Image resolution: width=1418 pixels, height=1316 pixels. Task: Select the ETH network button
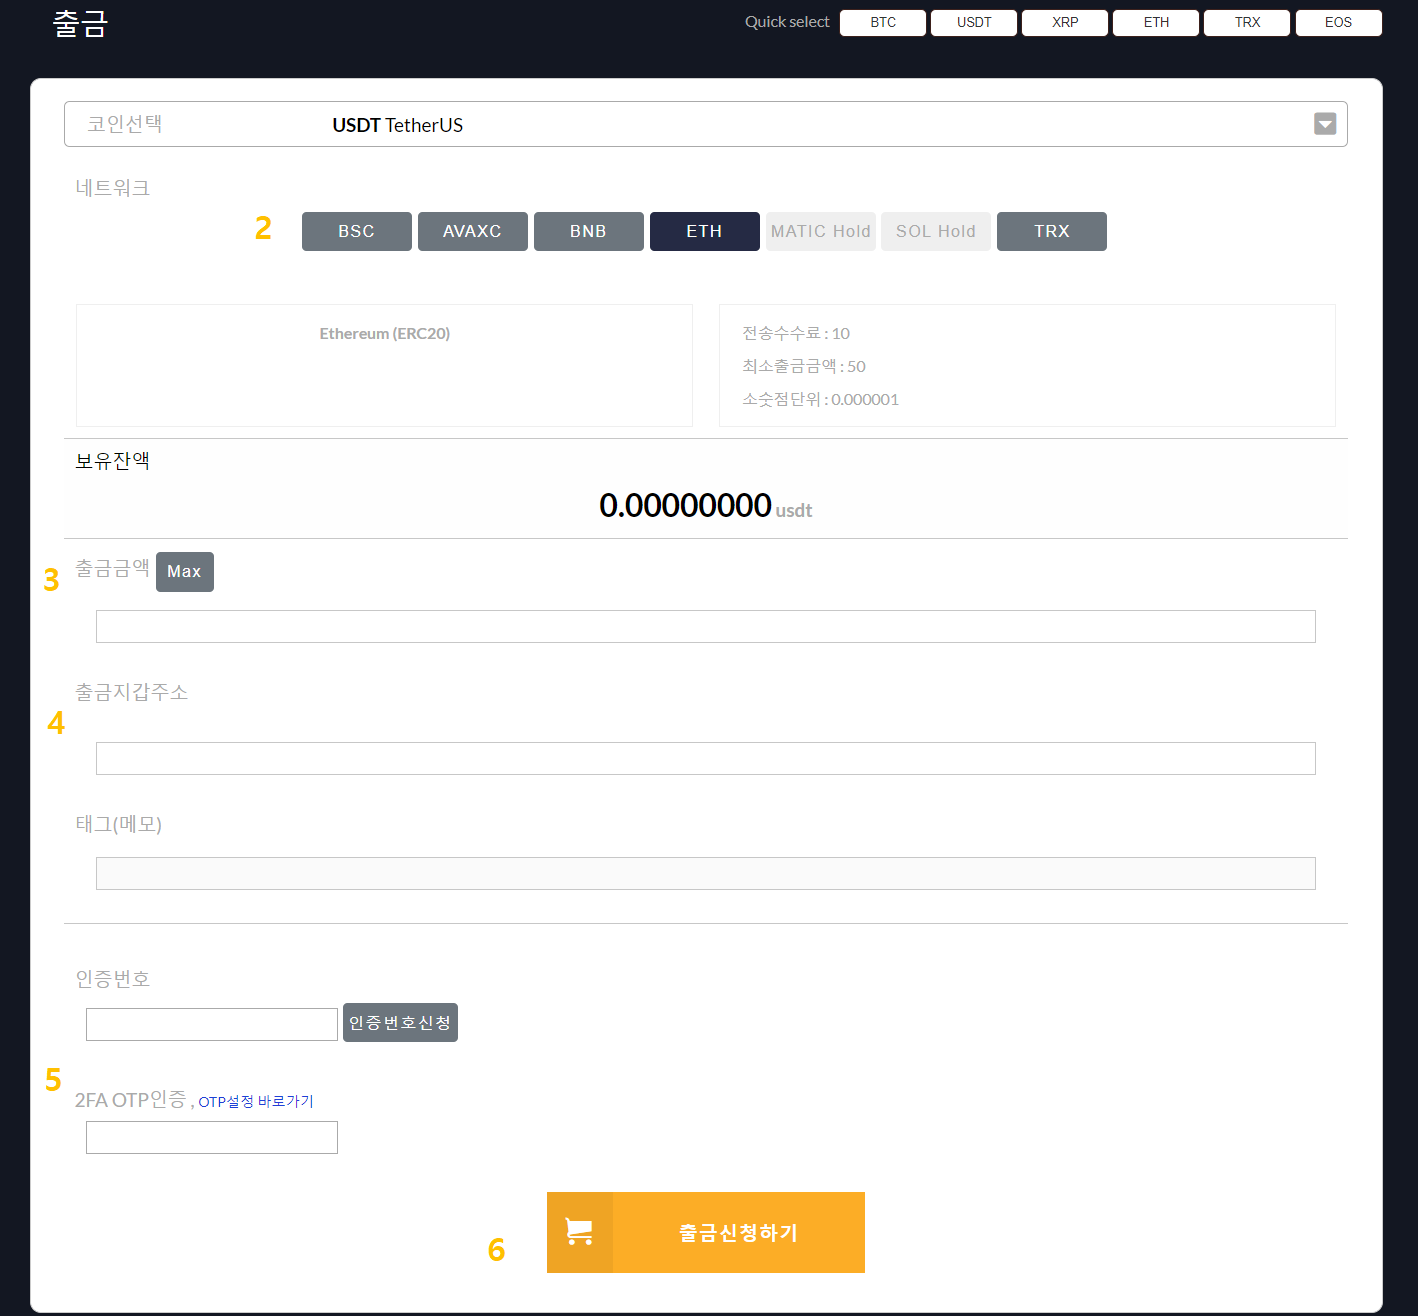(704, 231)
